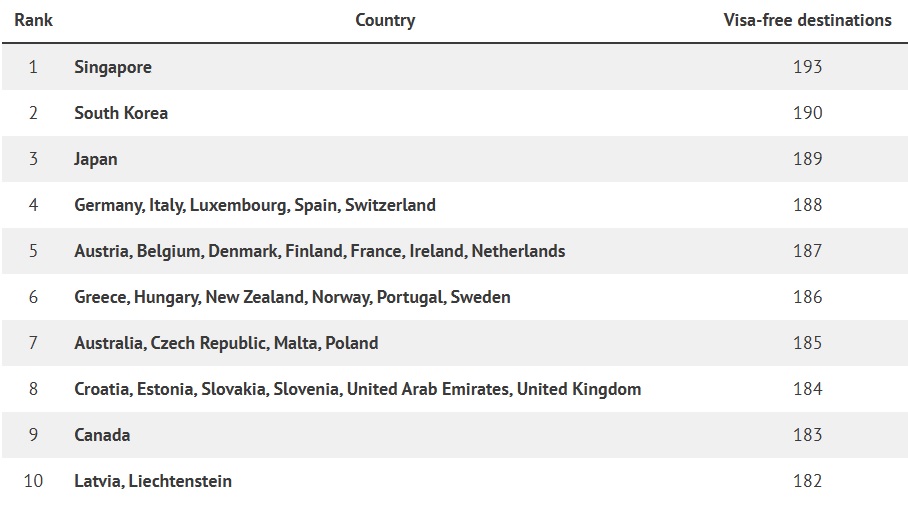
Task: Select the Canada country entry
Action: (102, 435)
